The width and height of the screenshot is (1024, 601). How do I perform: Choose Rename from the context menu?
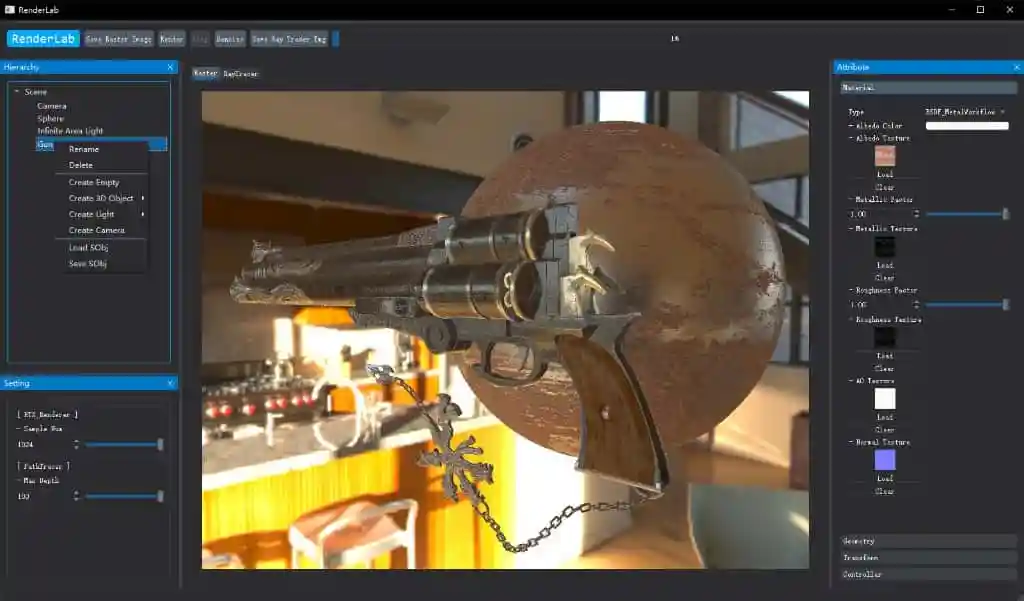[84, 149]
